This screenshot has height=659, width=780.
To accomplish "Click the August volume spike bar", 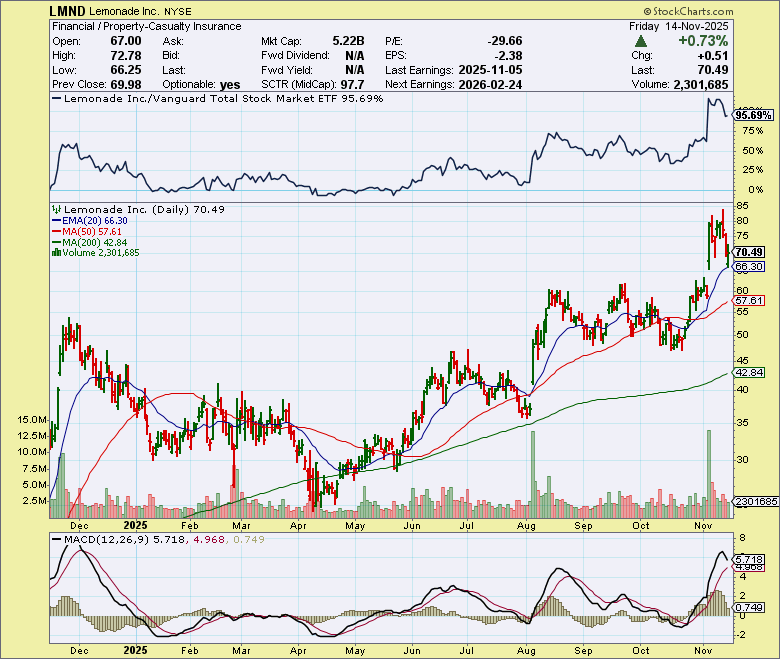I will pos(533,474).
